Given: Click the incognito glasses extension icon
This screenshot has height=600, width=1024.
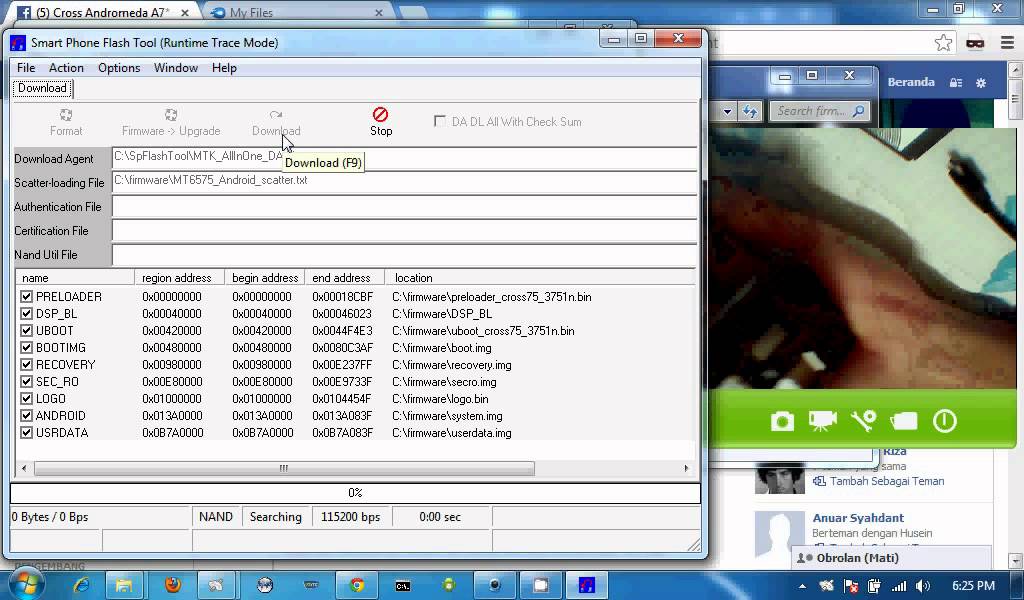Looking at the screenshot, I should (975, 43).
